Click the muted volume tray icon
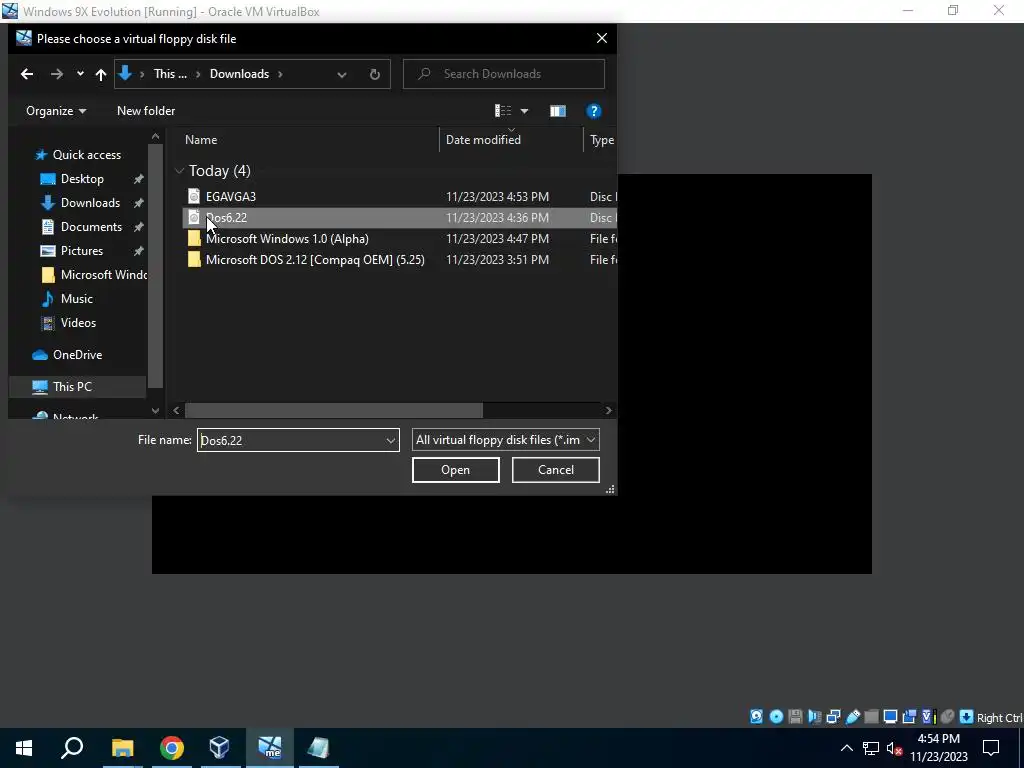1024x768 pixels. (x=895, y=748)
